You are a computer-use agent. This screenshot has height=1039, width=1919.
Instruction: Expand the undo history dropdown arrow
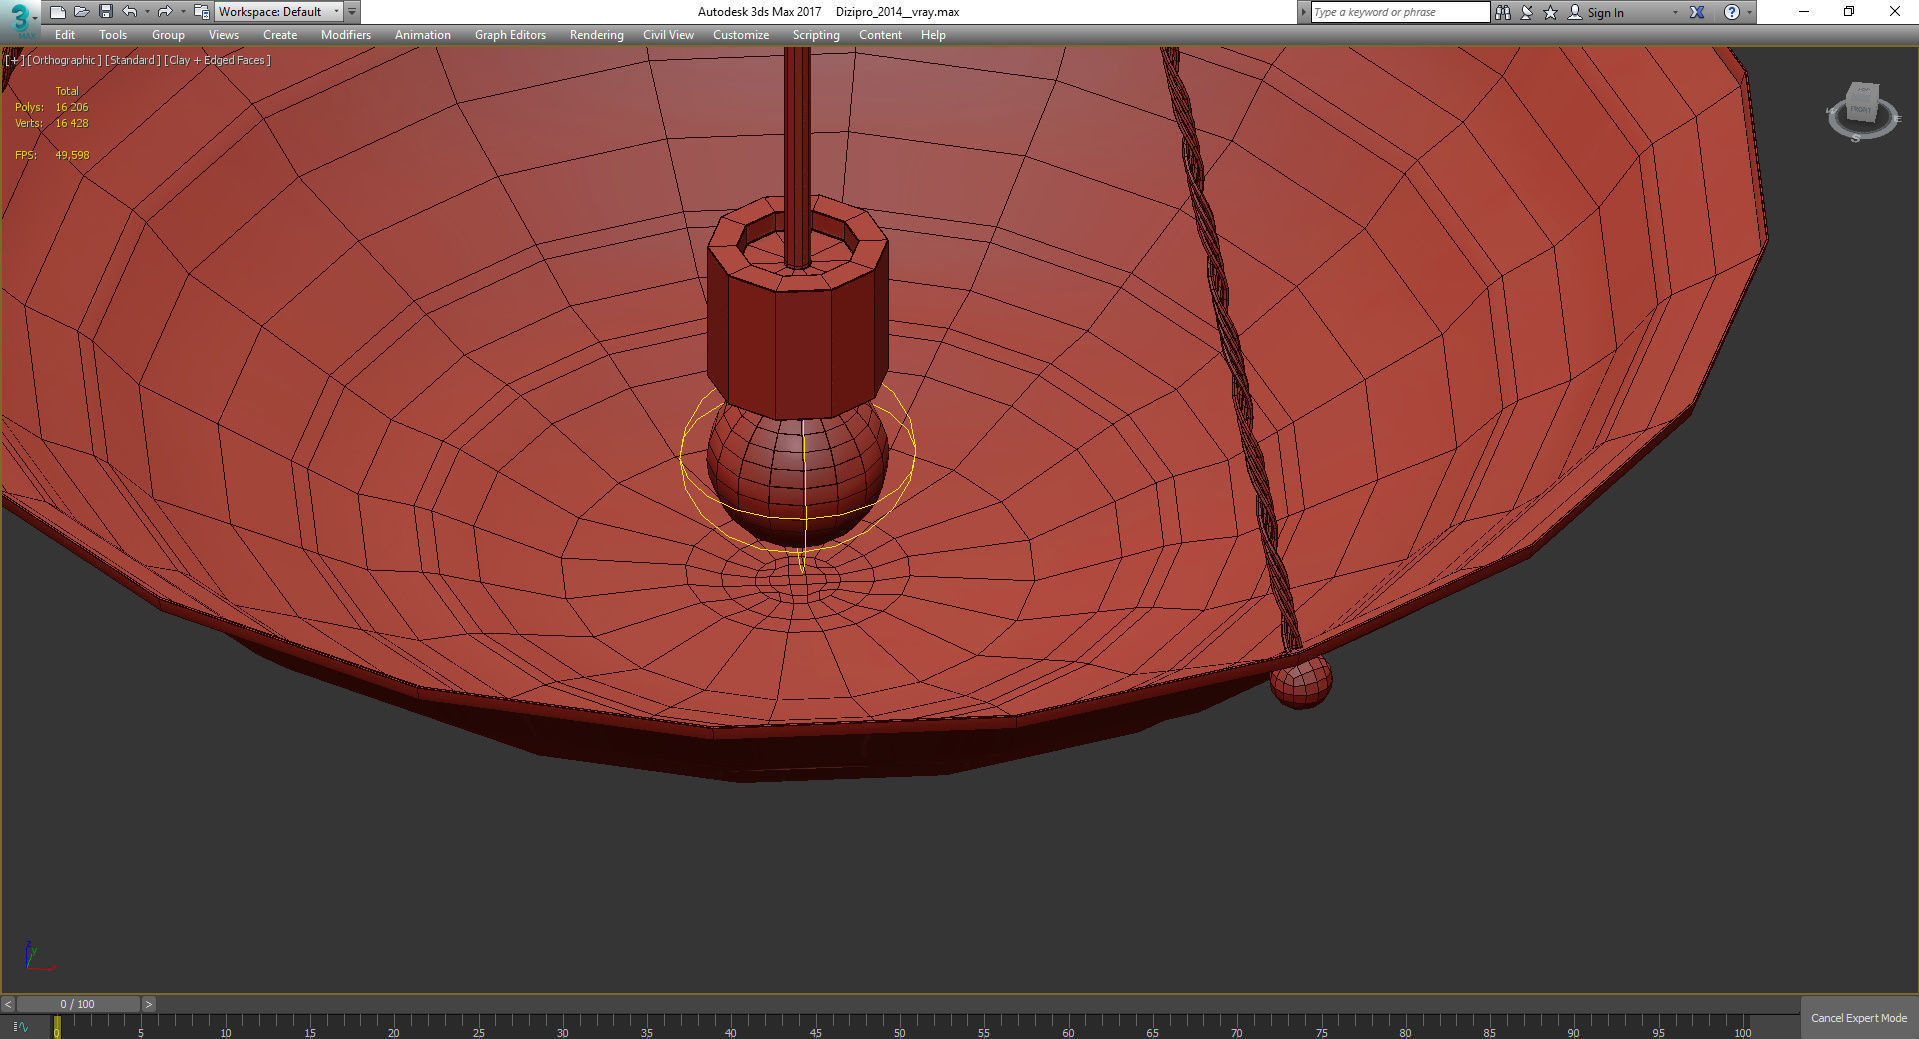coord(147,12)
